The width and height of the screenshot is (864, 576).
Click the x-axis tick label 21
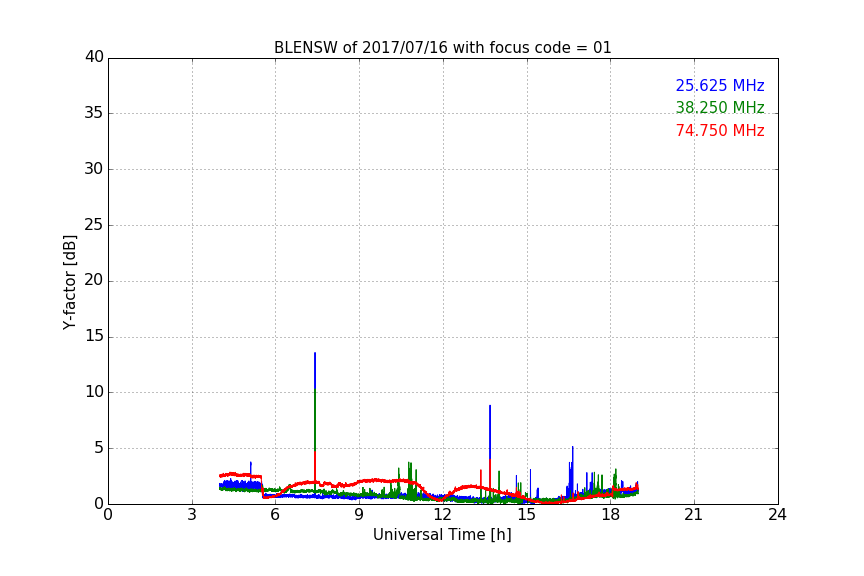click(x=694, y=515)
